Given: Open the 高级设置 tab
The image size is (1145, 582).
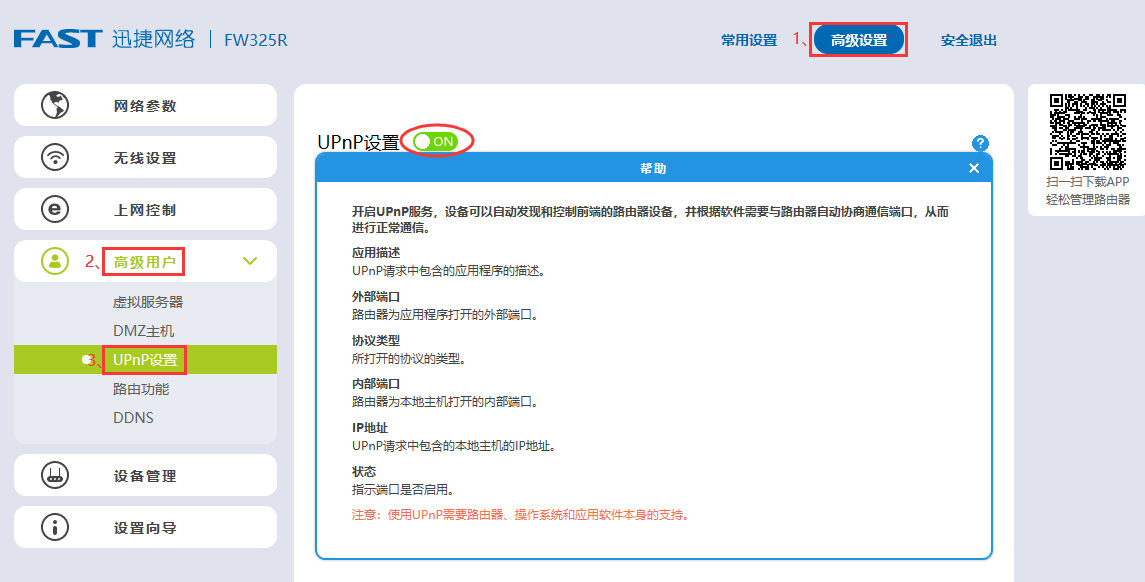Looking at the screenshot, I should (x=859, y=38).
